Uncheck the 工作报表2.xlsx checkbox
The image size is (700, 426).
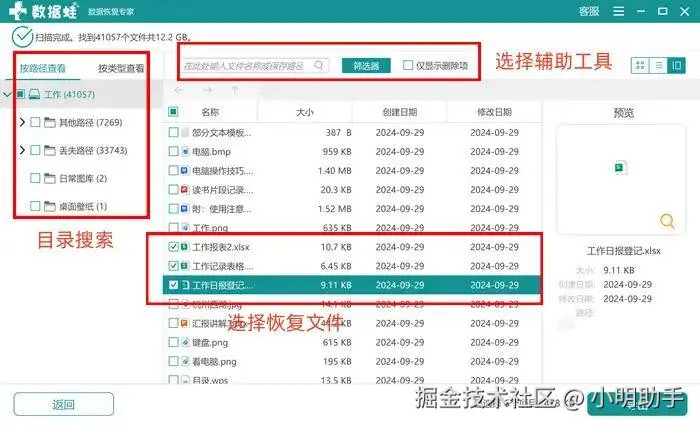(173, 246)
